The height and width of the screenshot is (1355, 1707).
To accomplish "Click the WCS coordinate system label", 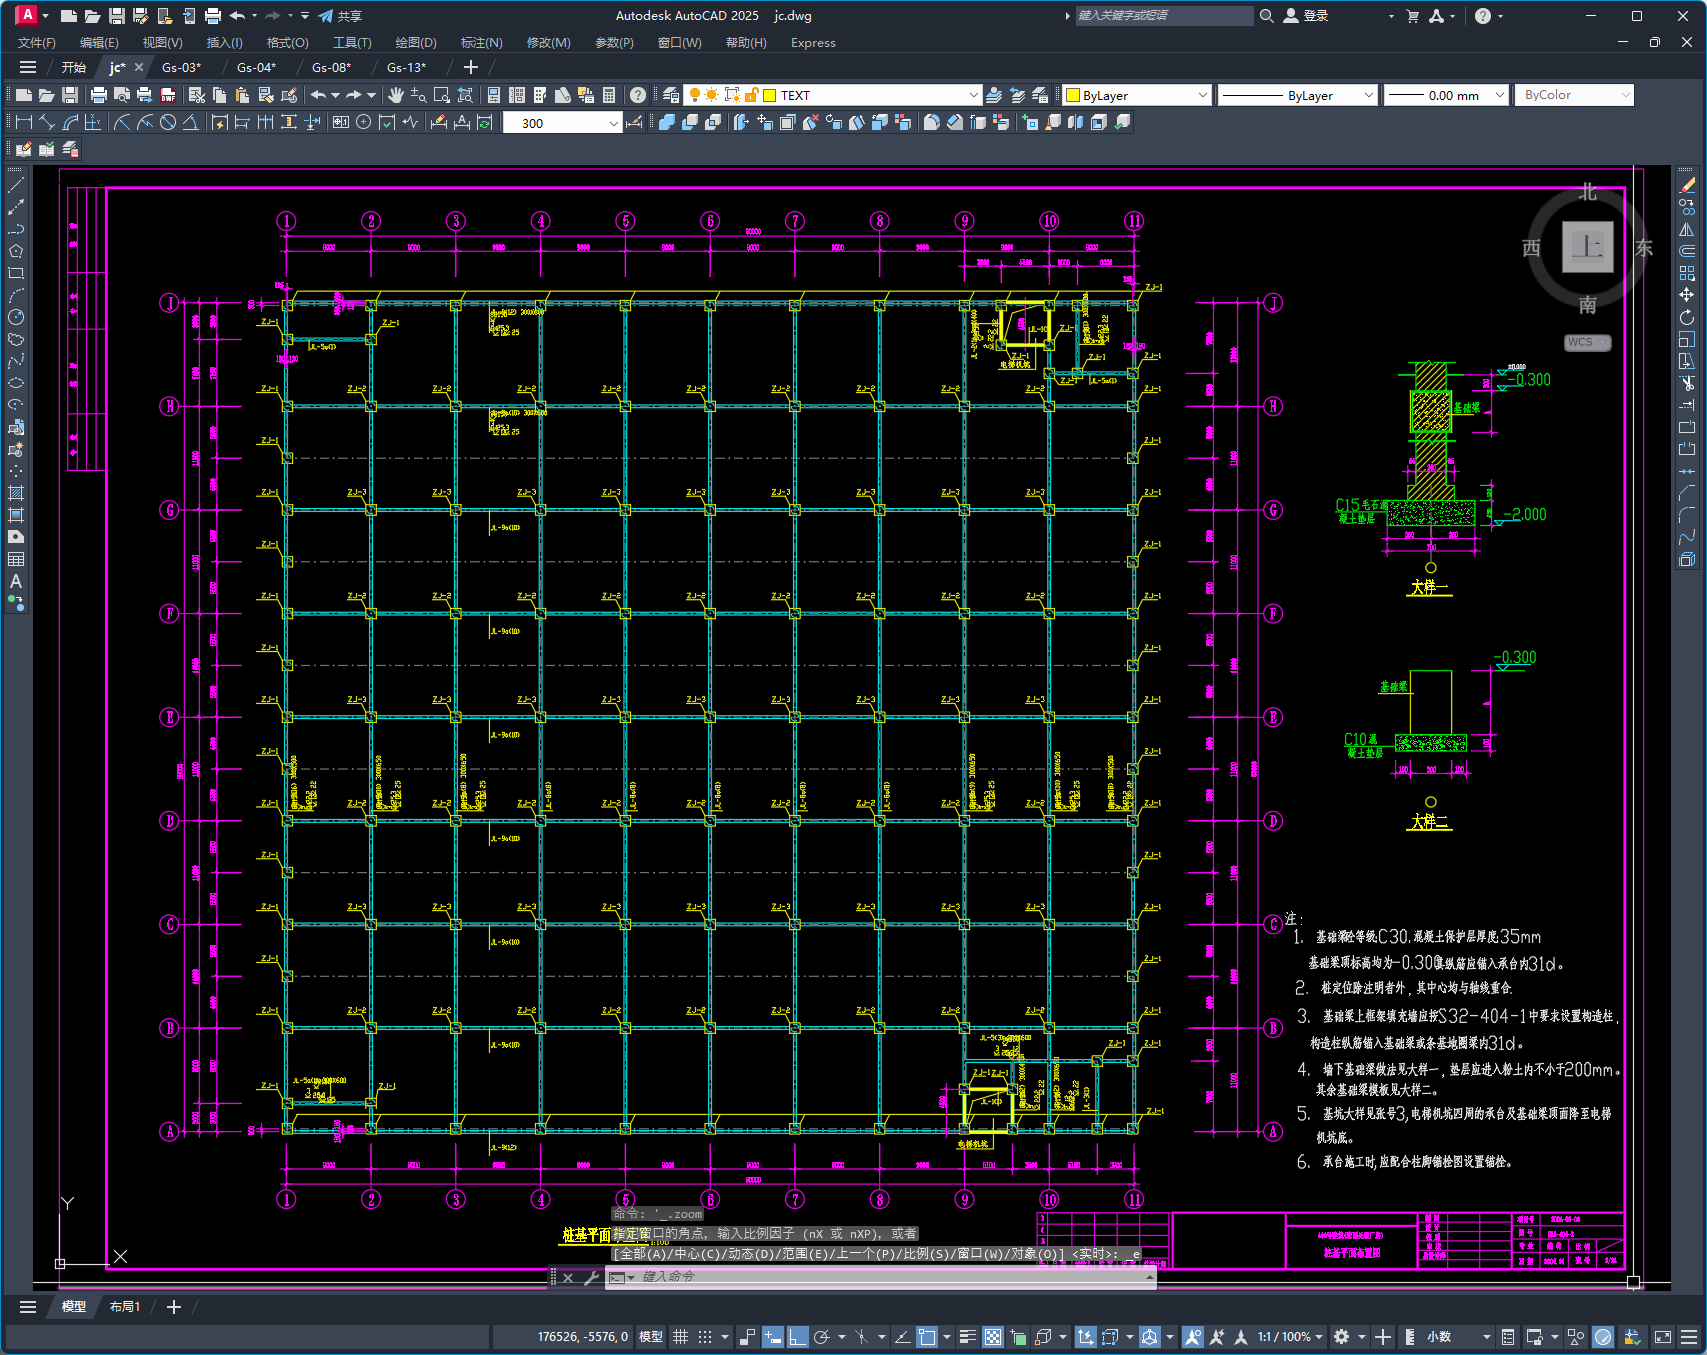I will coord(1586,342).
